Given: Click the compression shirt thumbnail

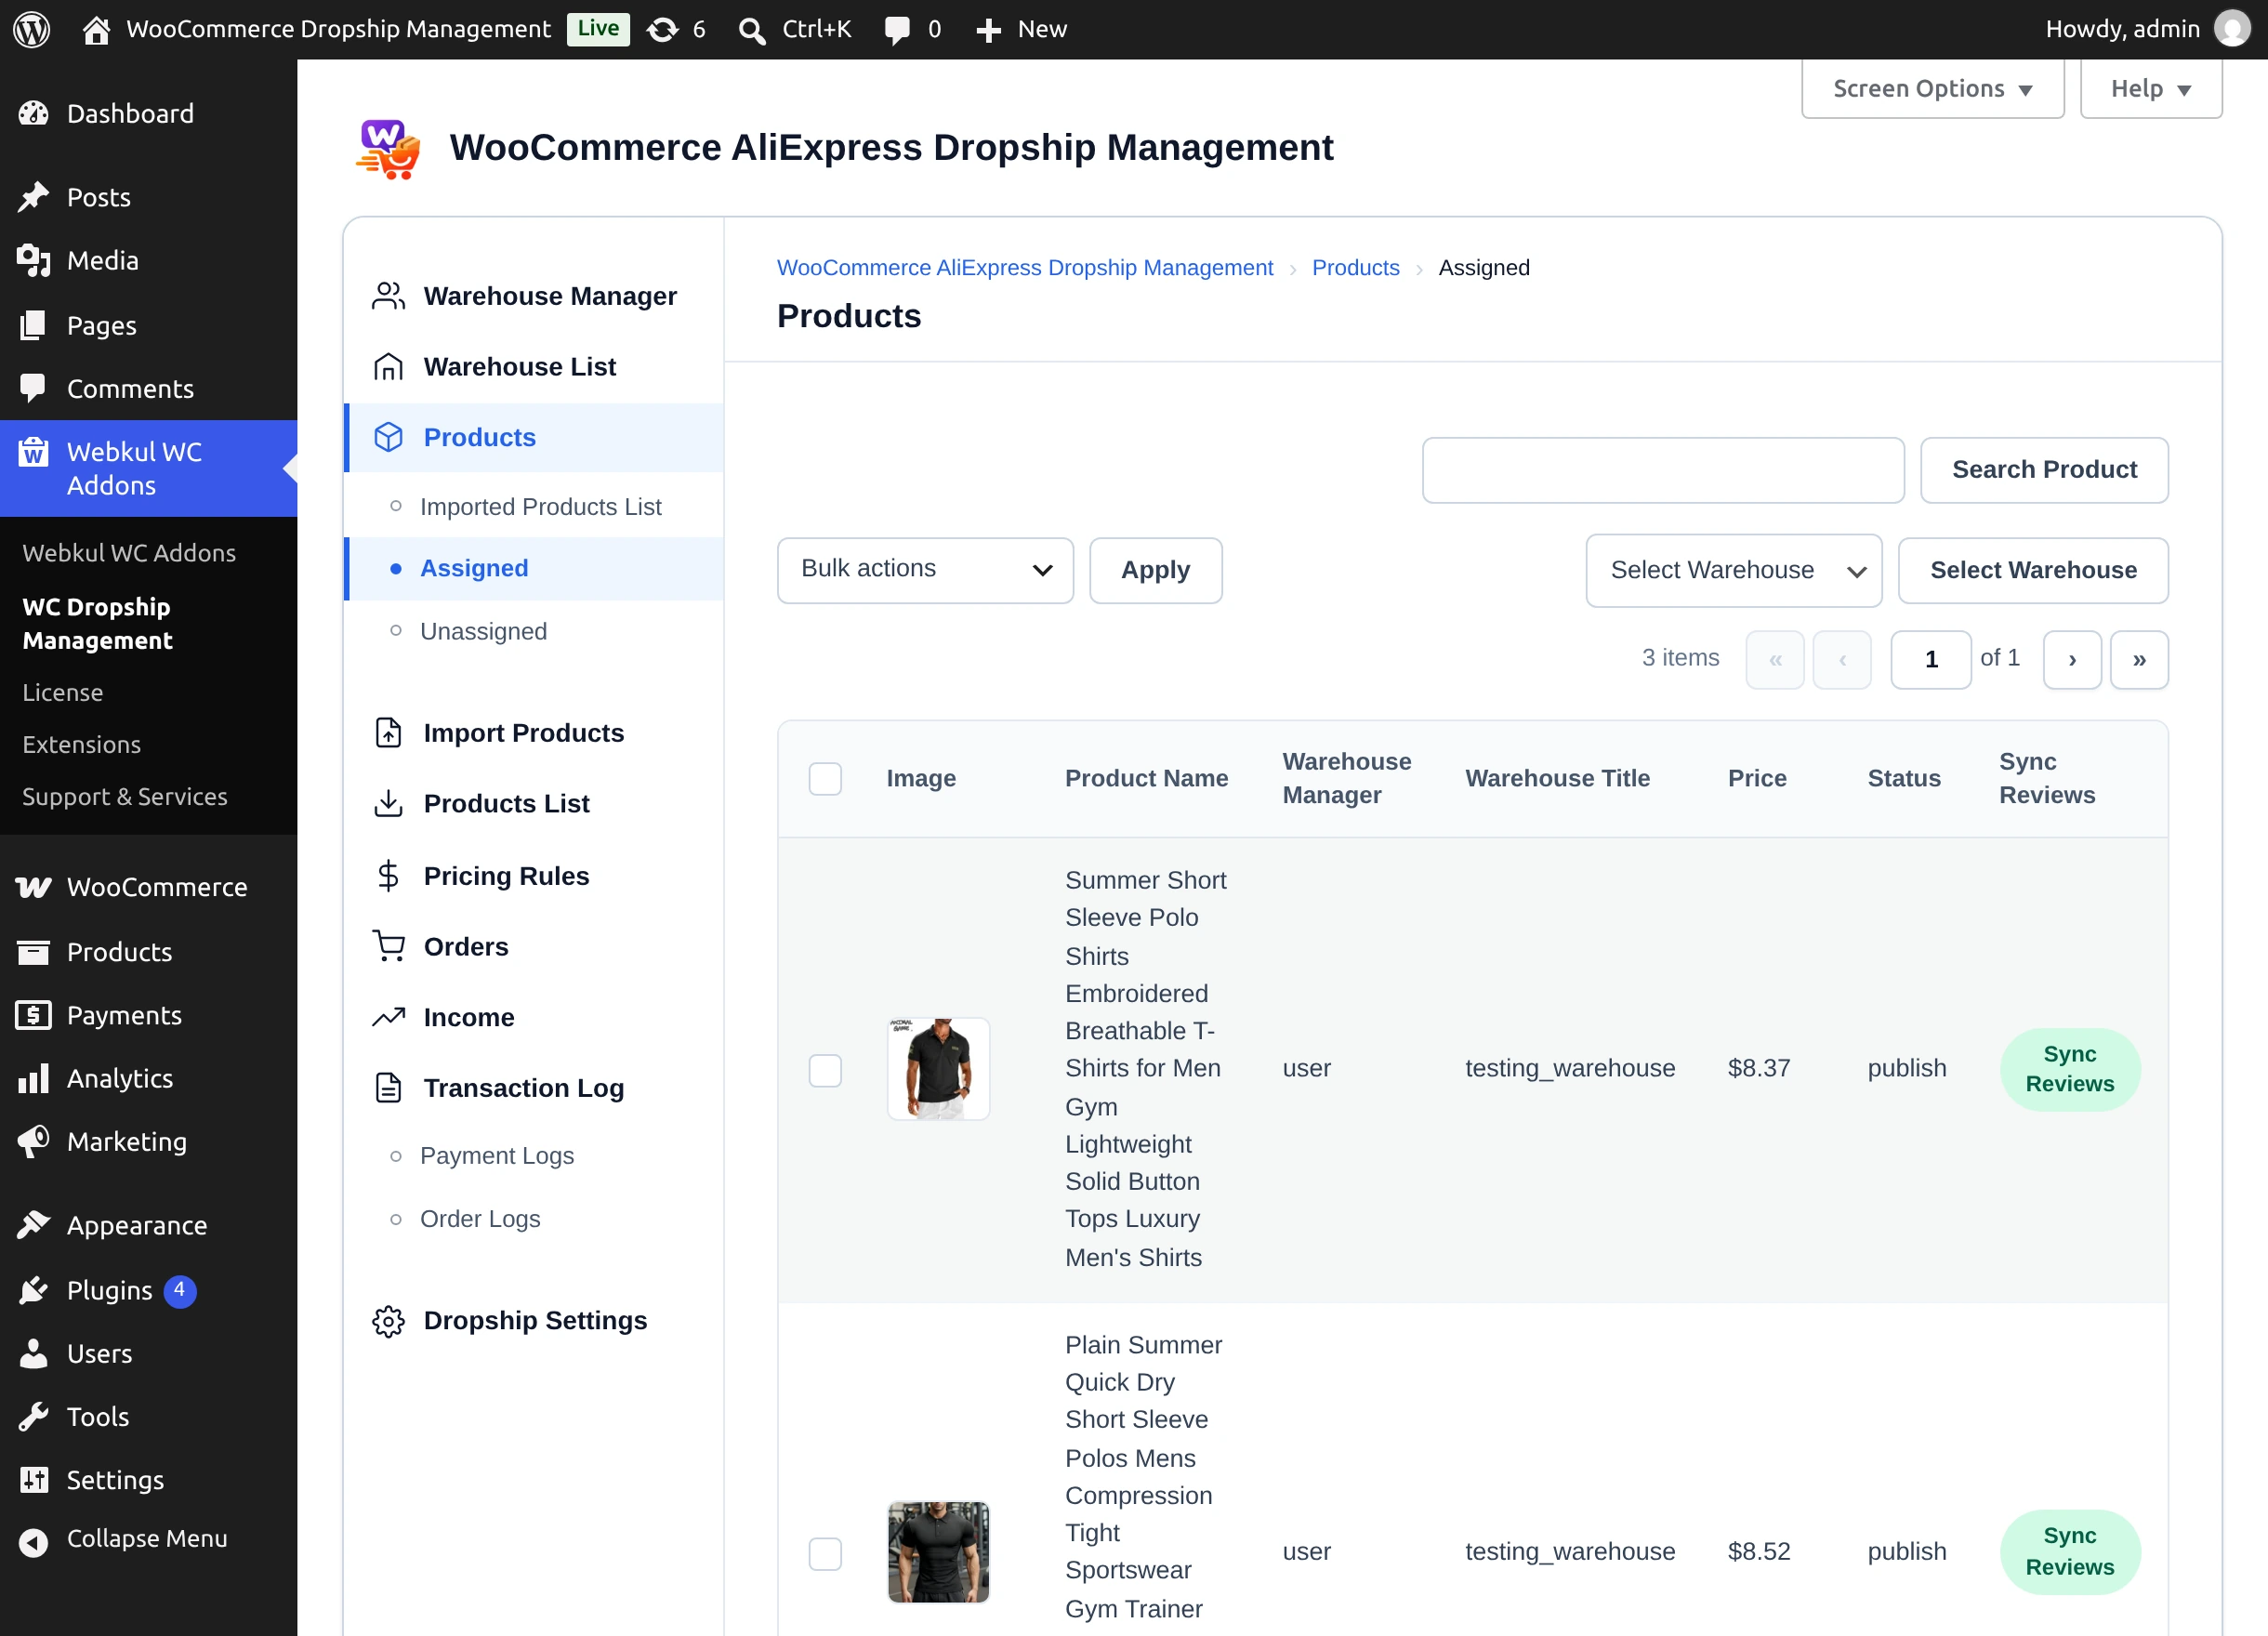Looking at the screenshot, I should [x=938, y=1552].
